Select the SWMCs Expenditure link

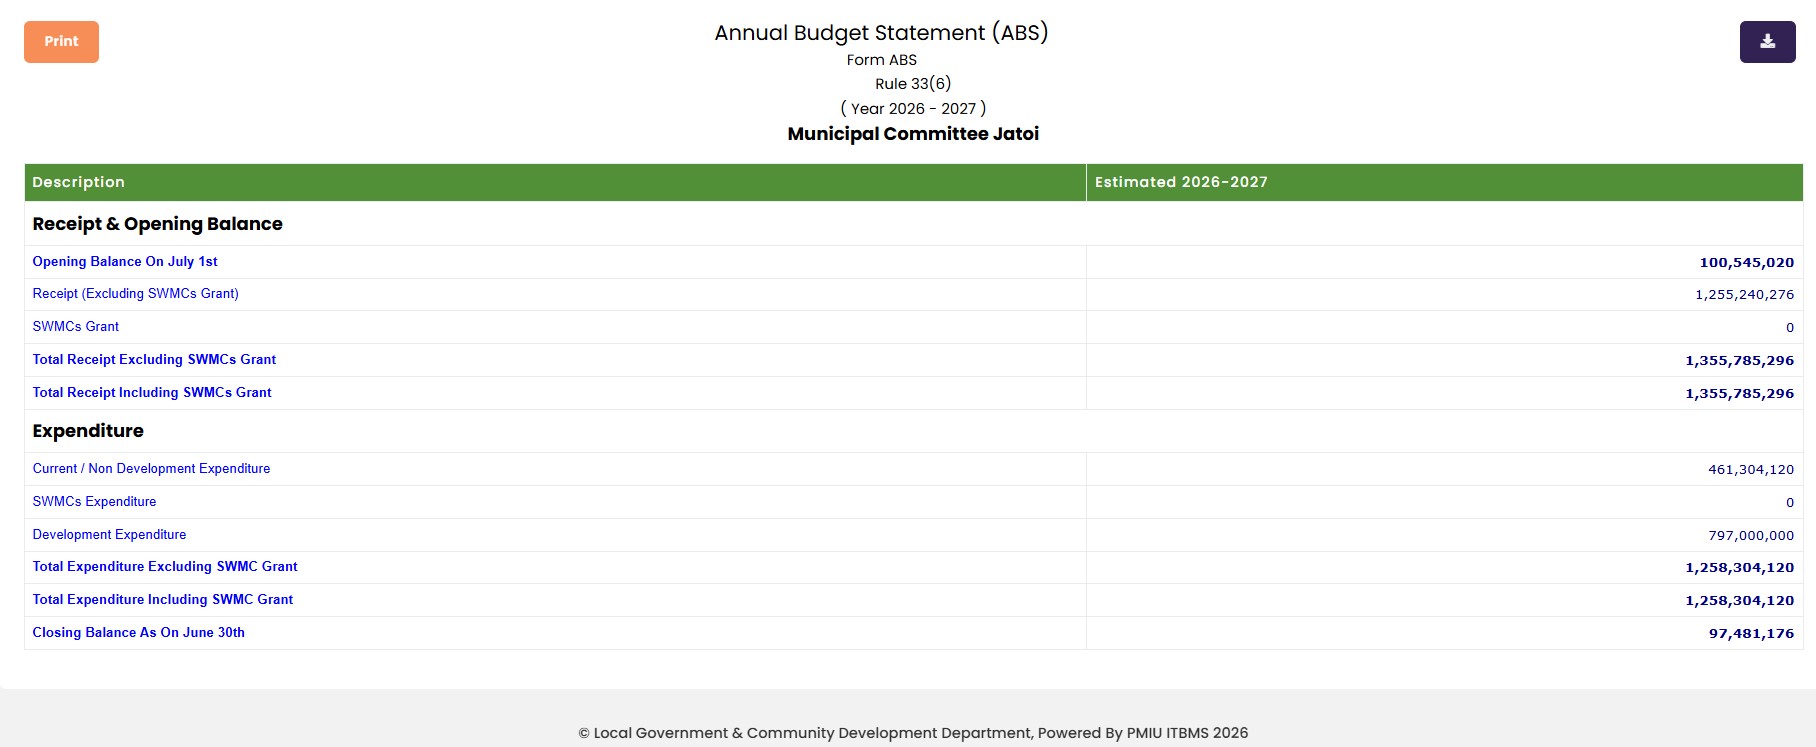coord(94,502)
